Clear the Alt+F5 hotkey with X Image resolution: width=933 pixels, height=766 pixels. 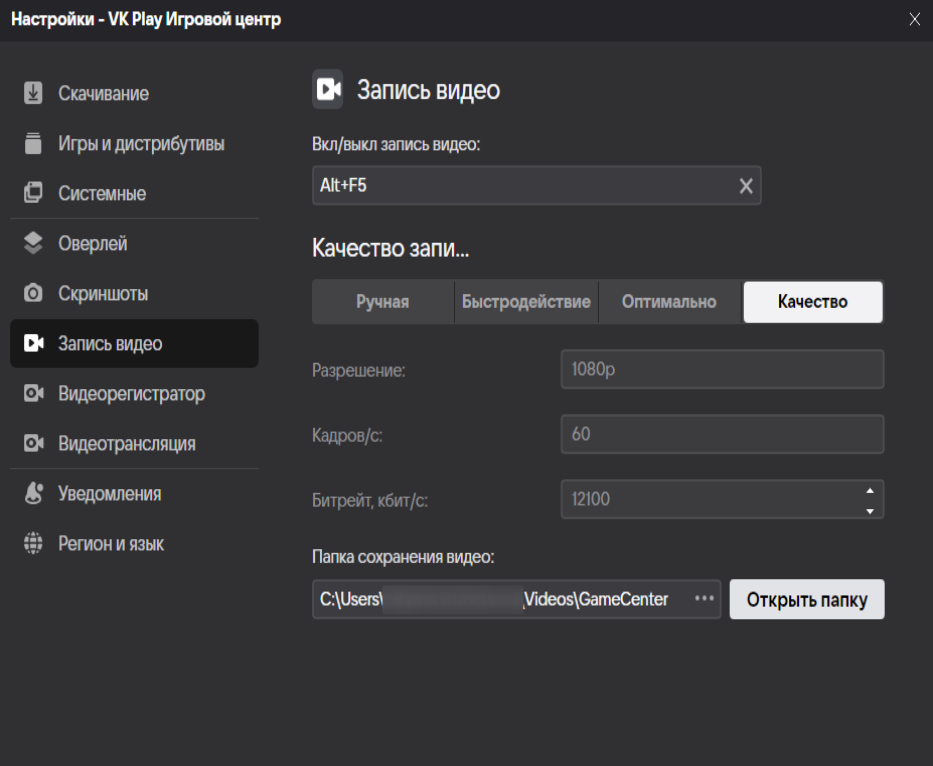point(746,186)
